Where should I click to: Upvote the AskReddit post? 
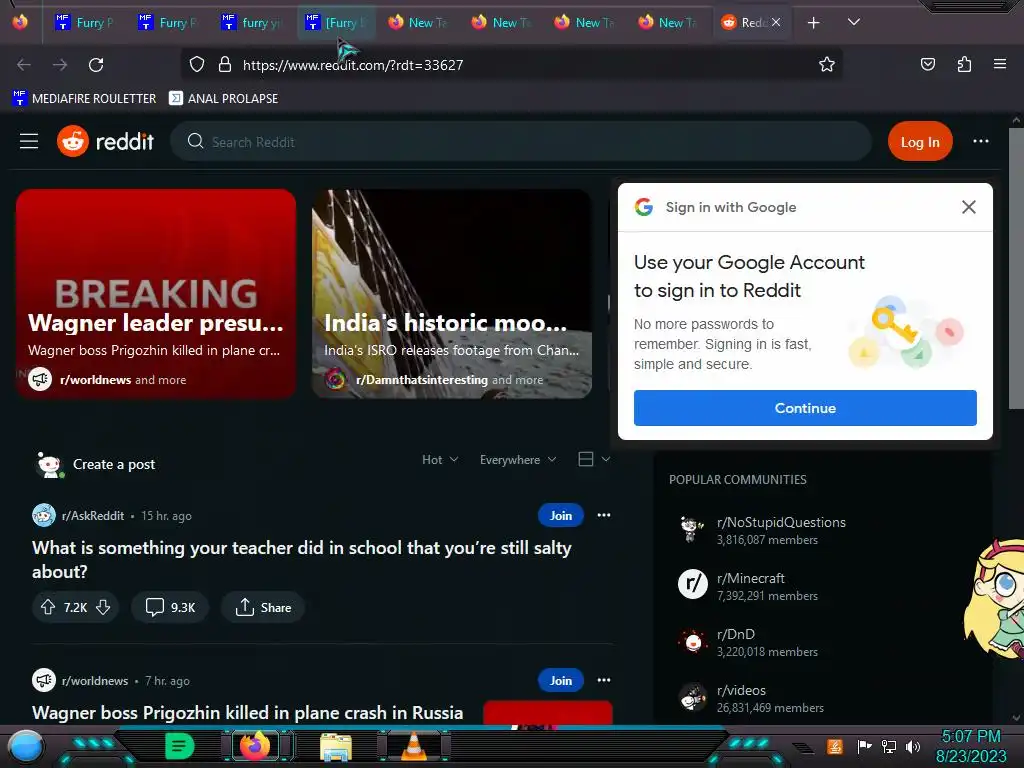pos(48,607)
